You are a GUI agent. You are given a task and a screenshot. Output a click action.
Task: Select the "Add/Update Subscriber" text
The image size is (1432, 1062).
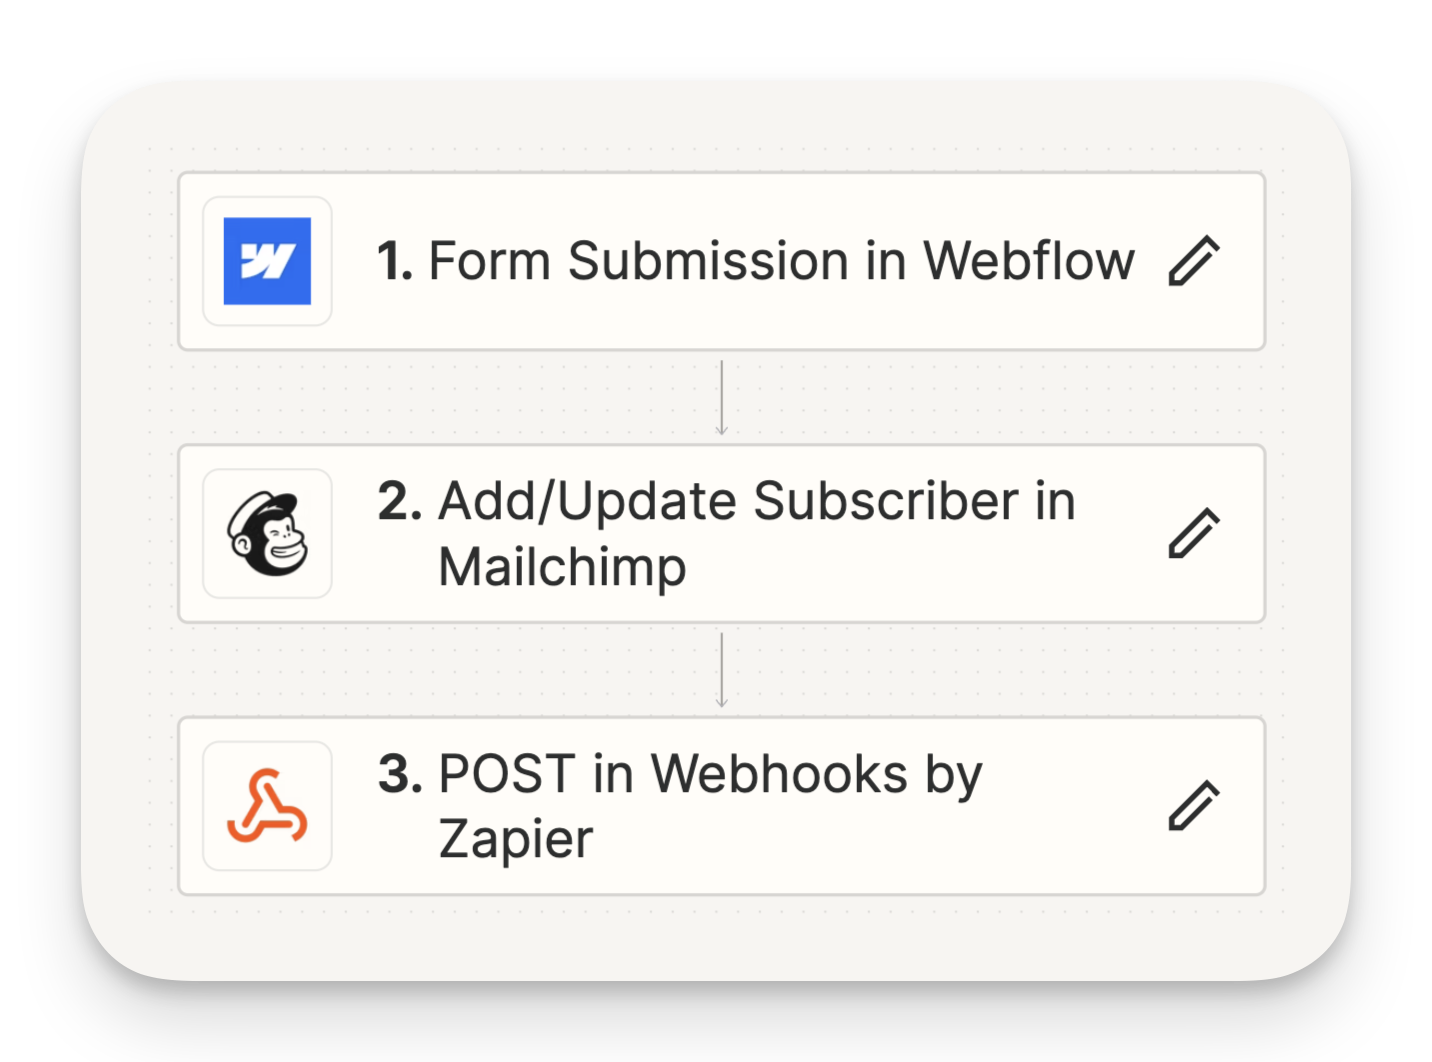(728, 501)
